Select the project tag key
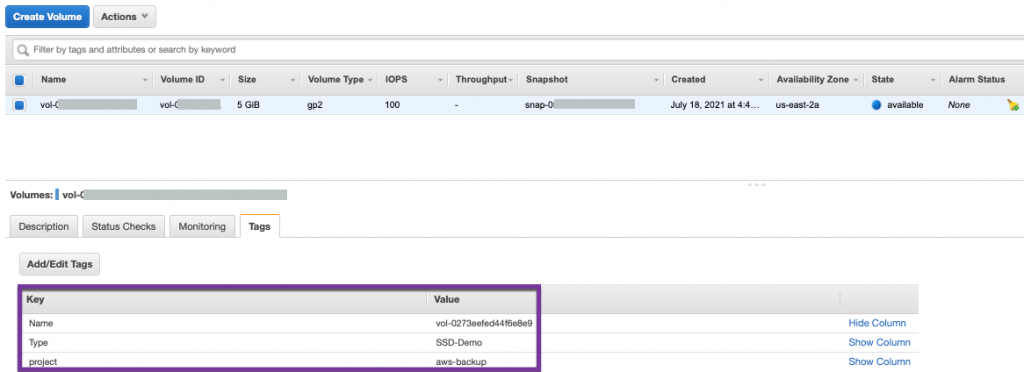 (42, 362)
